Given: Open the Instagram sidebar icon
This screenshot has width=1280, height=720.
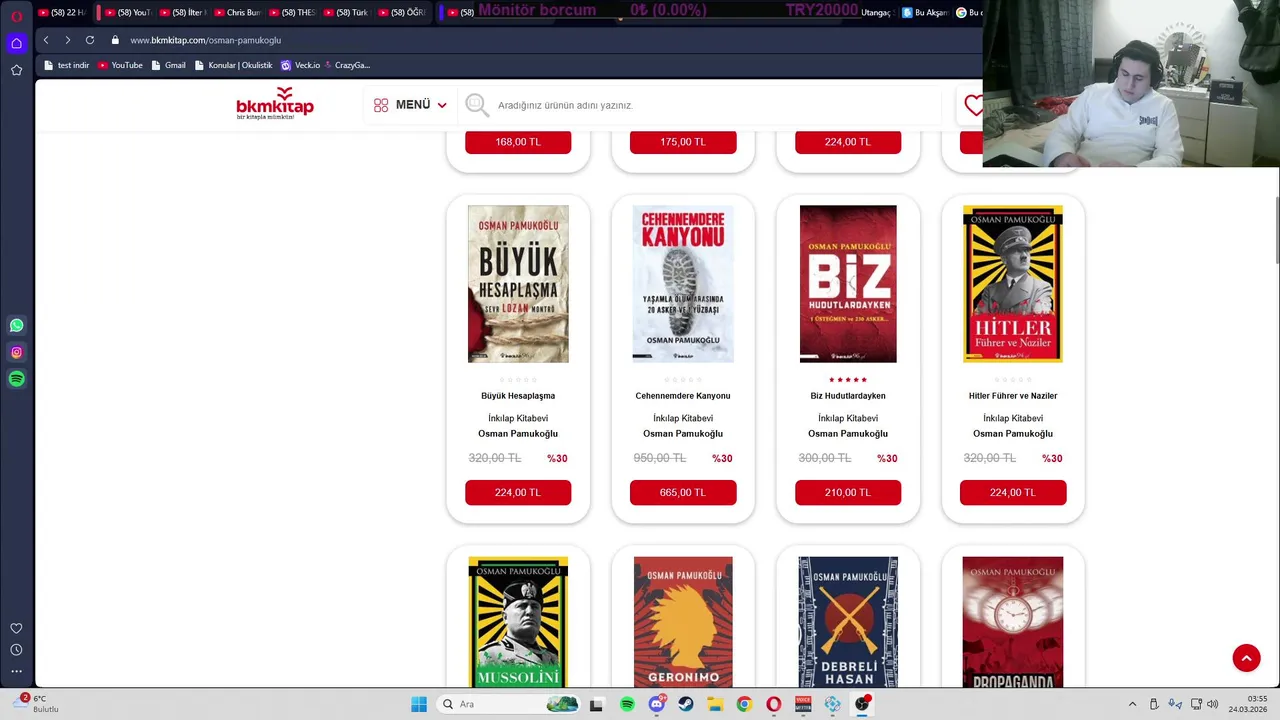Looking at the screenshot, I should [16, 352].
